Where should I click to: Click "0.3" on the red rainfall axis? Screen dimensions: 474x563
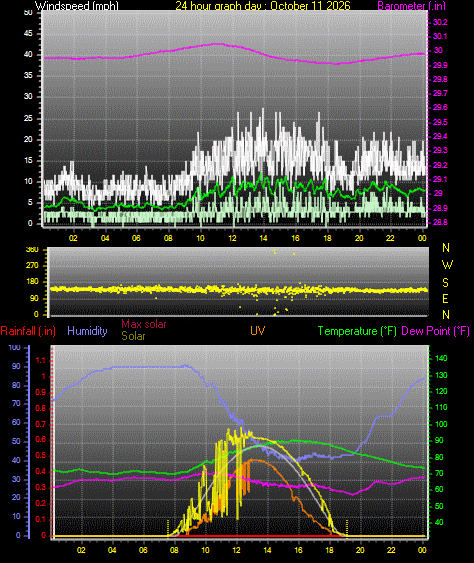click(41, 487)
